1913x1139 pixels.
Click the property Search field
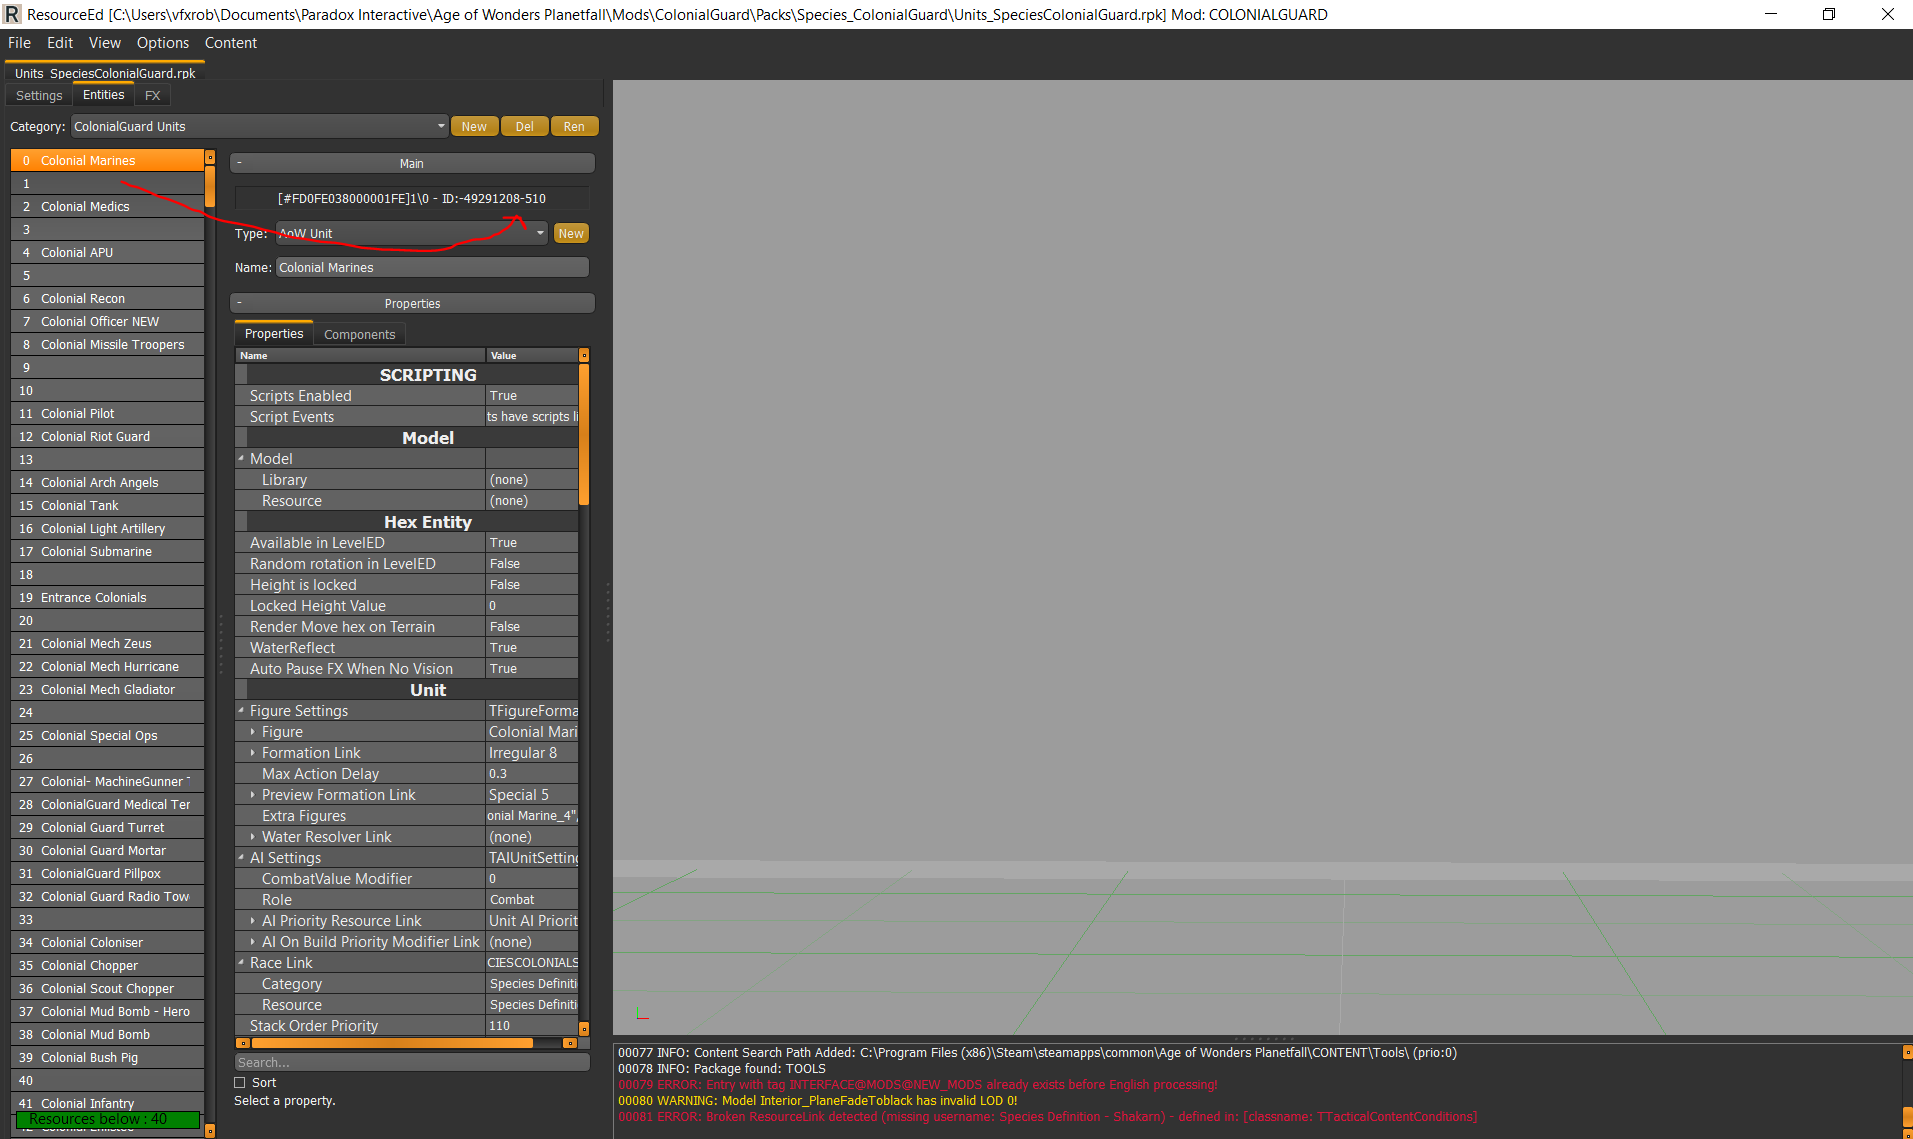(411, 1063)
